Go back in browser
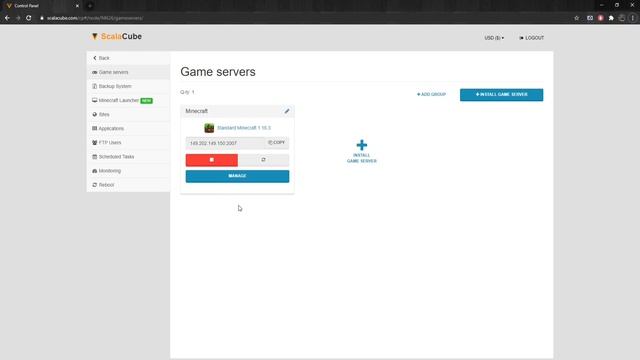Image resolution: width=640 pixels, height=360 pixels. pos(7,18)
